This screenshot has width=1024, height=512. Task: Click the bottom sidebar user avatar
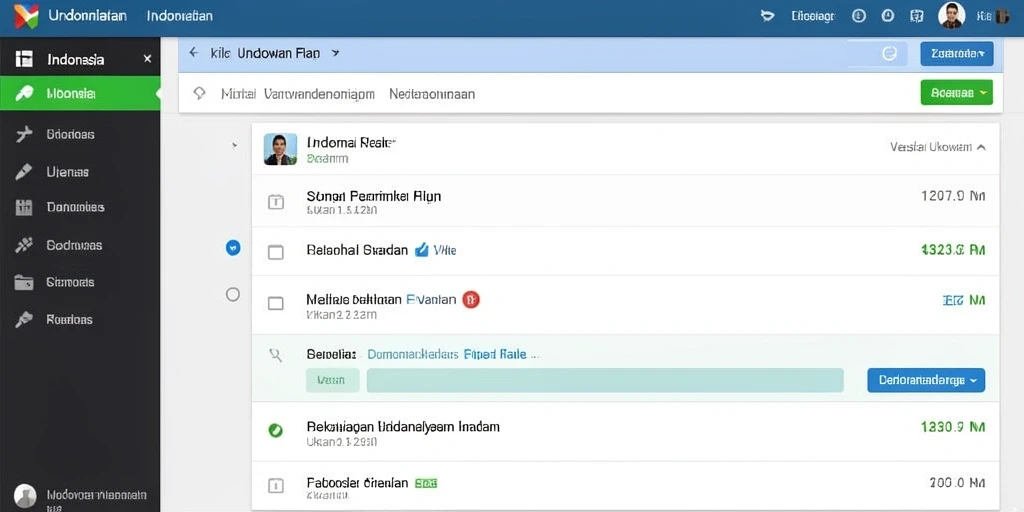point(25,496)
